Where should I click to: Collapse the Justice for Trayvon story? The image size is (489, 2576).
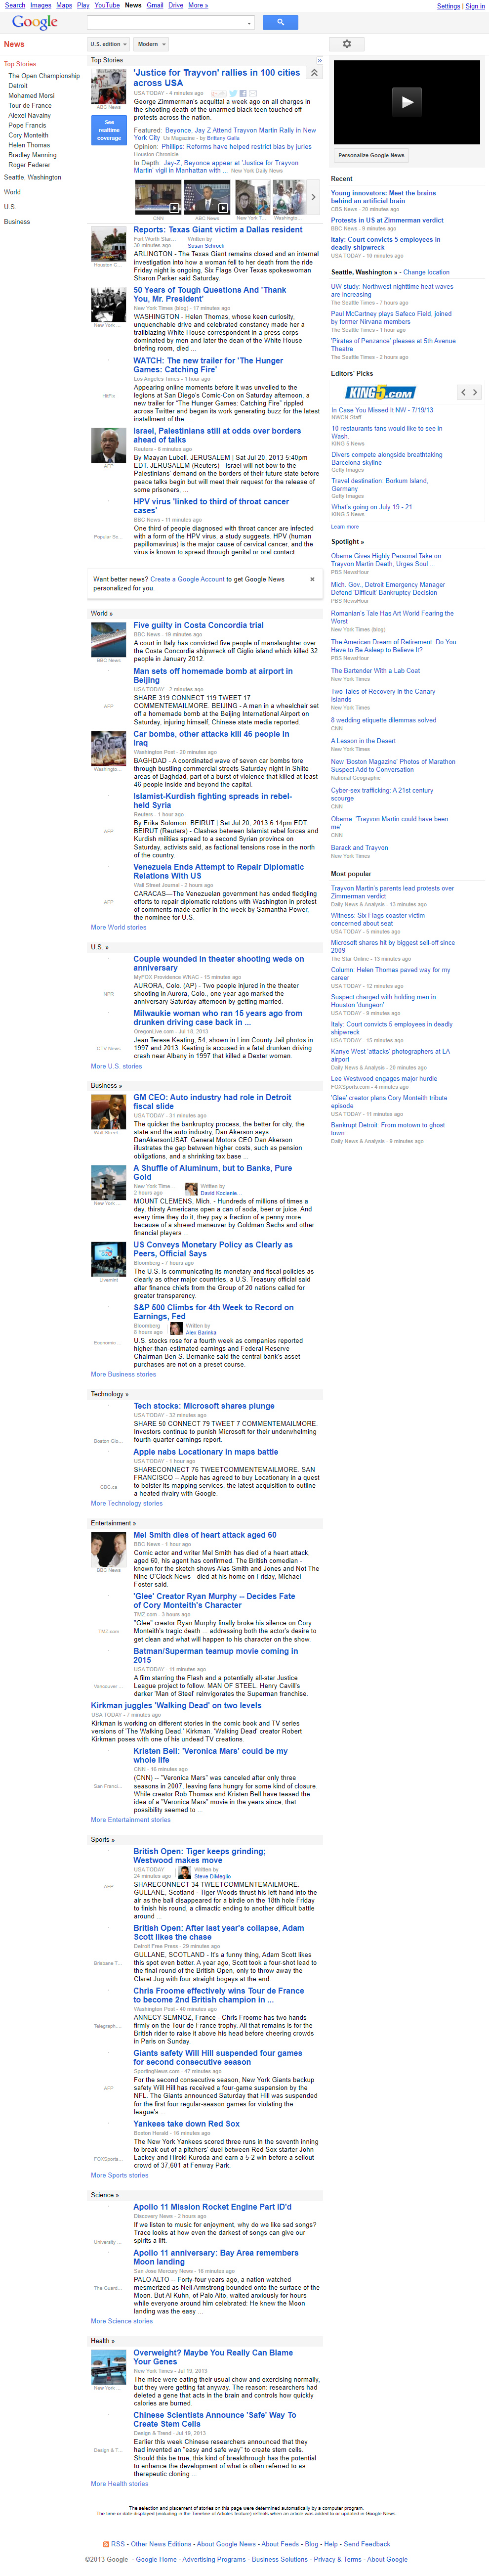[x=314, y=73]
